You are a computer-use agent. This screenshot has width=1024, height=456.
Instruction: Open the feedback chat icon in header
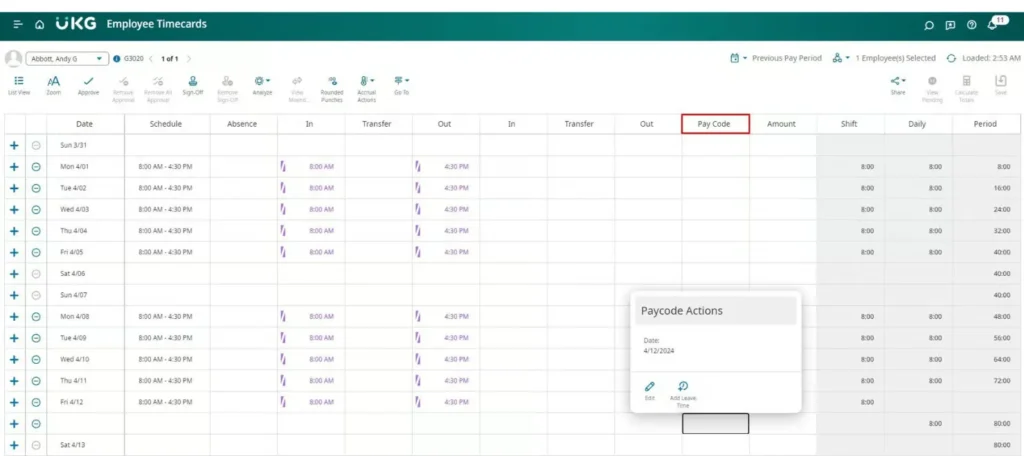coord(950,25)
